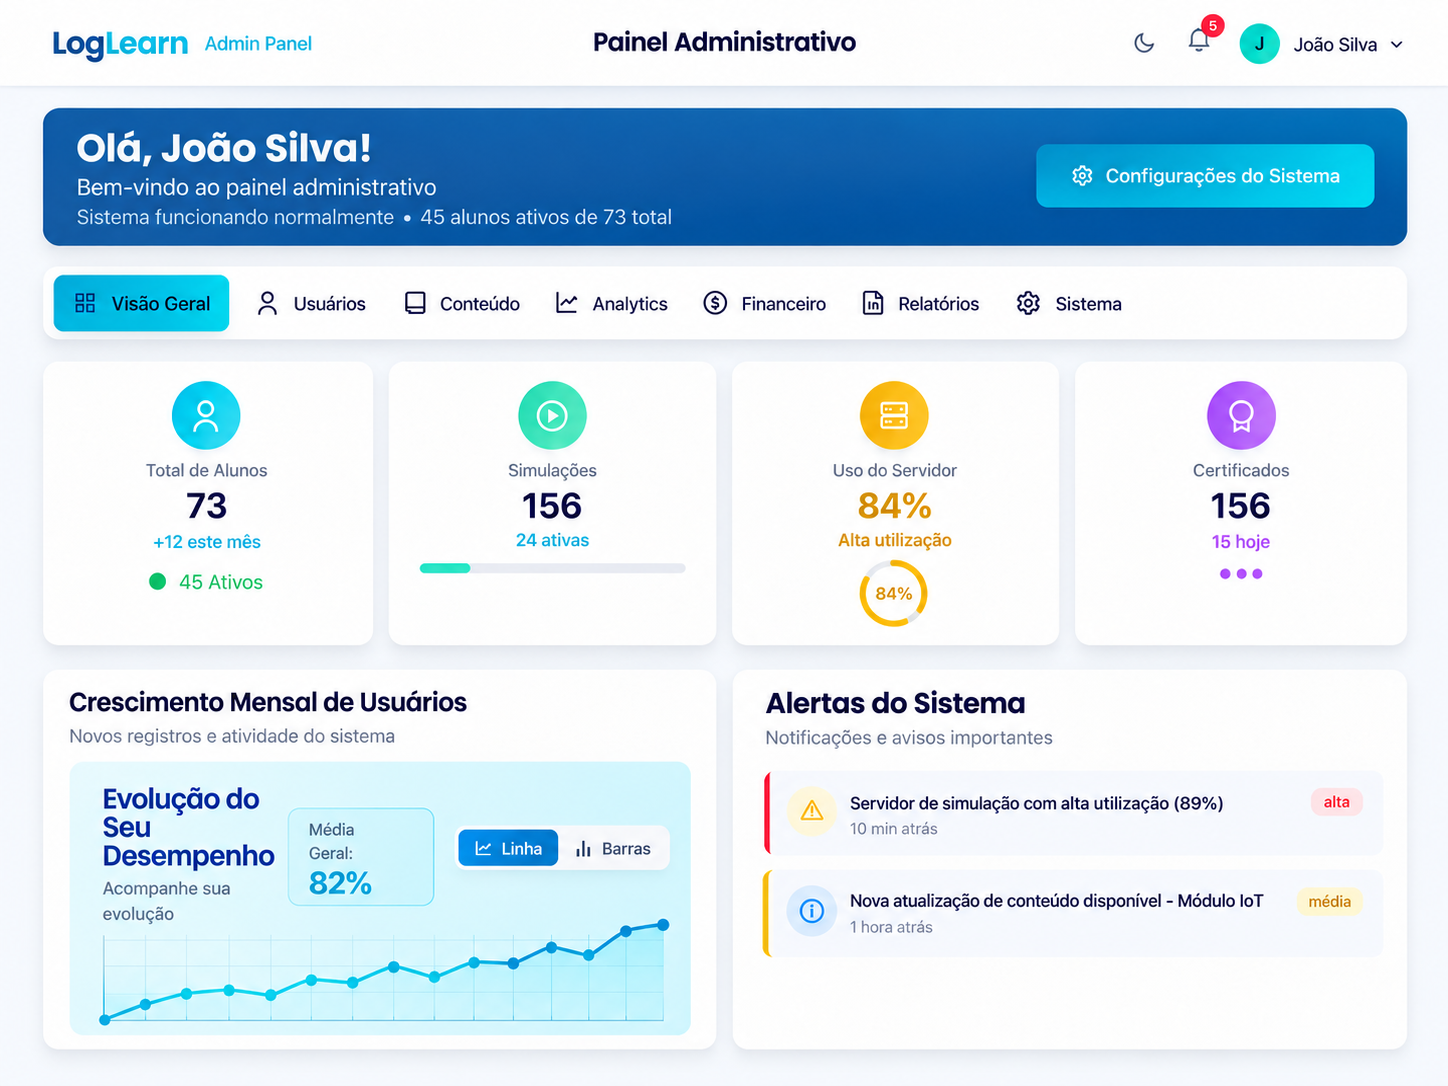Click the Uso do Servidor server icon
This screenshot has width=1448, height=1086.
tap(894, 415)
